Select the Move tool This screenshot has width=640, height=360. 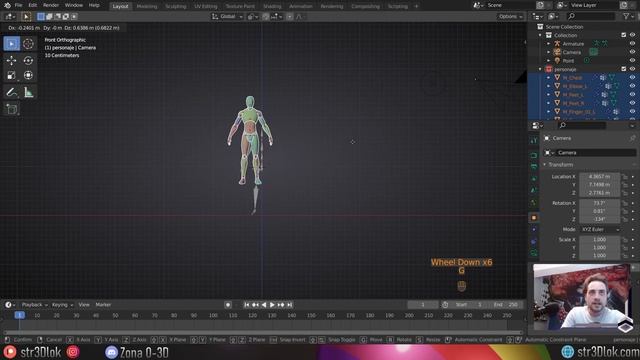pyautogui.click(x=11, y=60)
